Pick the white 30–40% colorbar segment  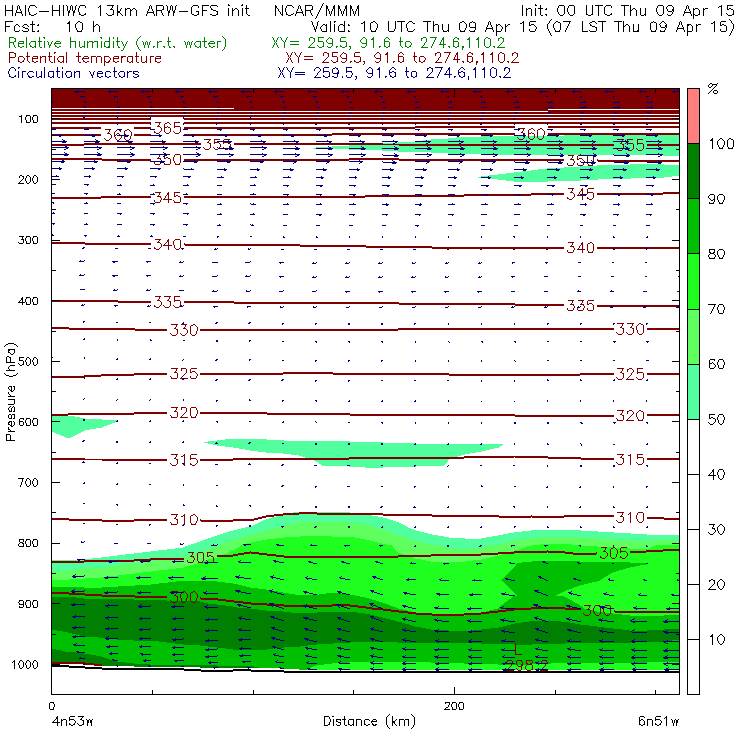(693, 502)
